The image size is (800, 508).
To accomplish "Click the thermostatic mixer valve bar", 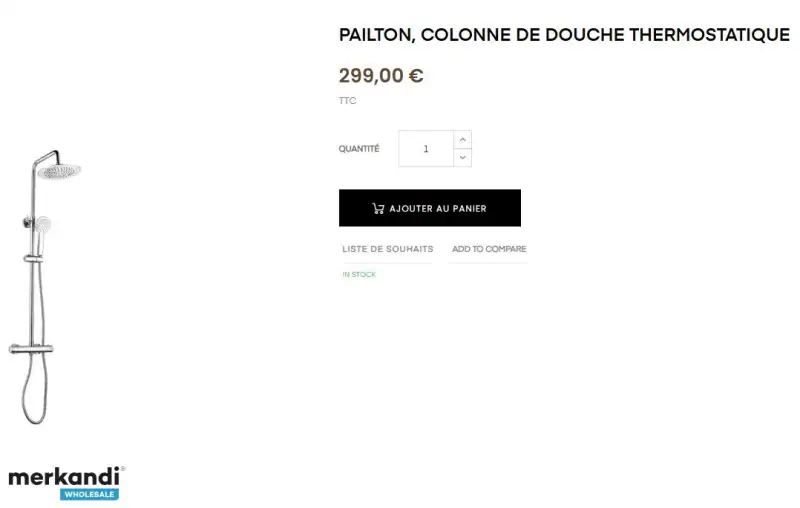I will pyautogui.click(x=31, y=349).
